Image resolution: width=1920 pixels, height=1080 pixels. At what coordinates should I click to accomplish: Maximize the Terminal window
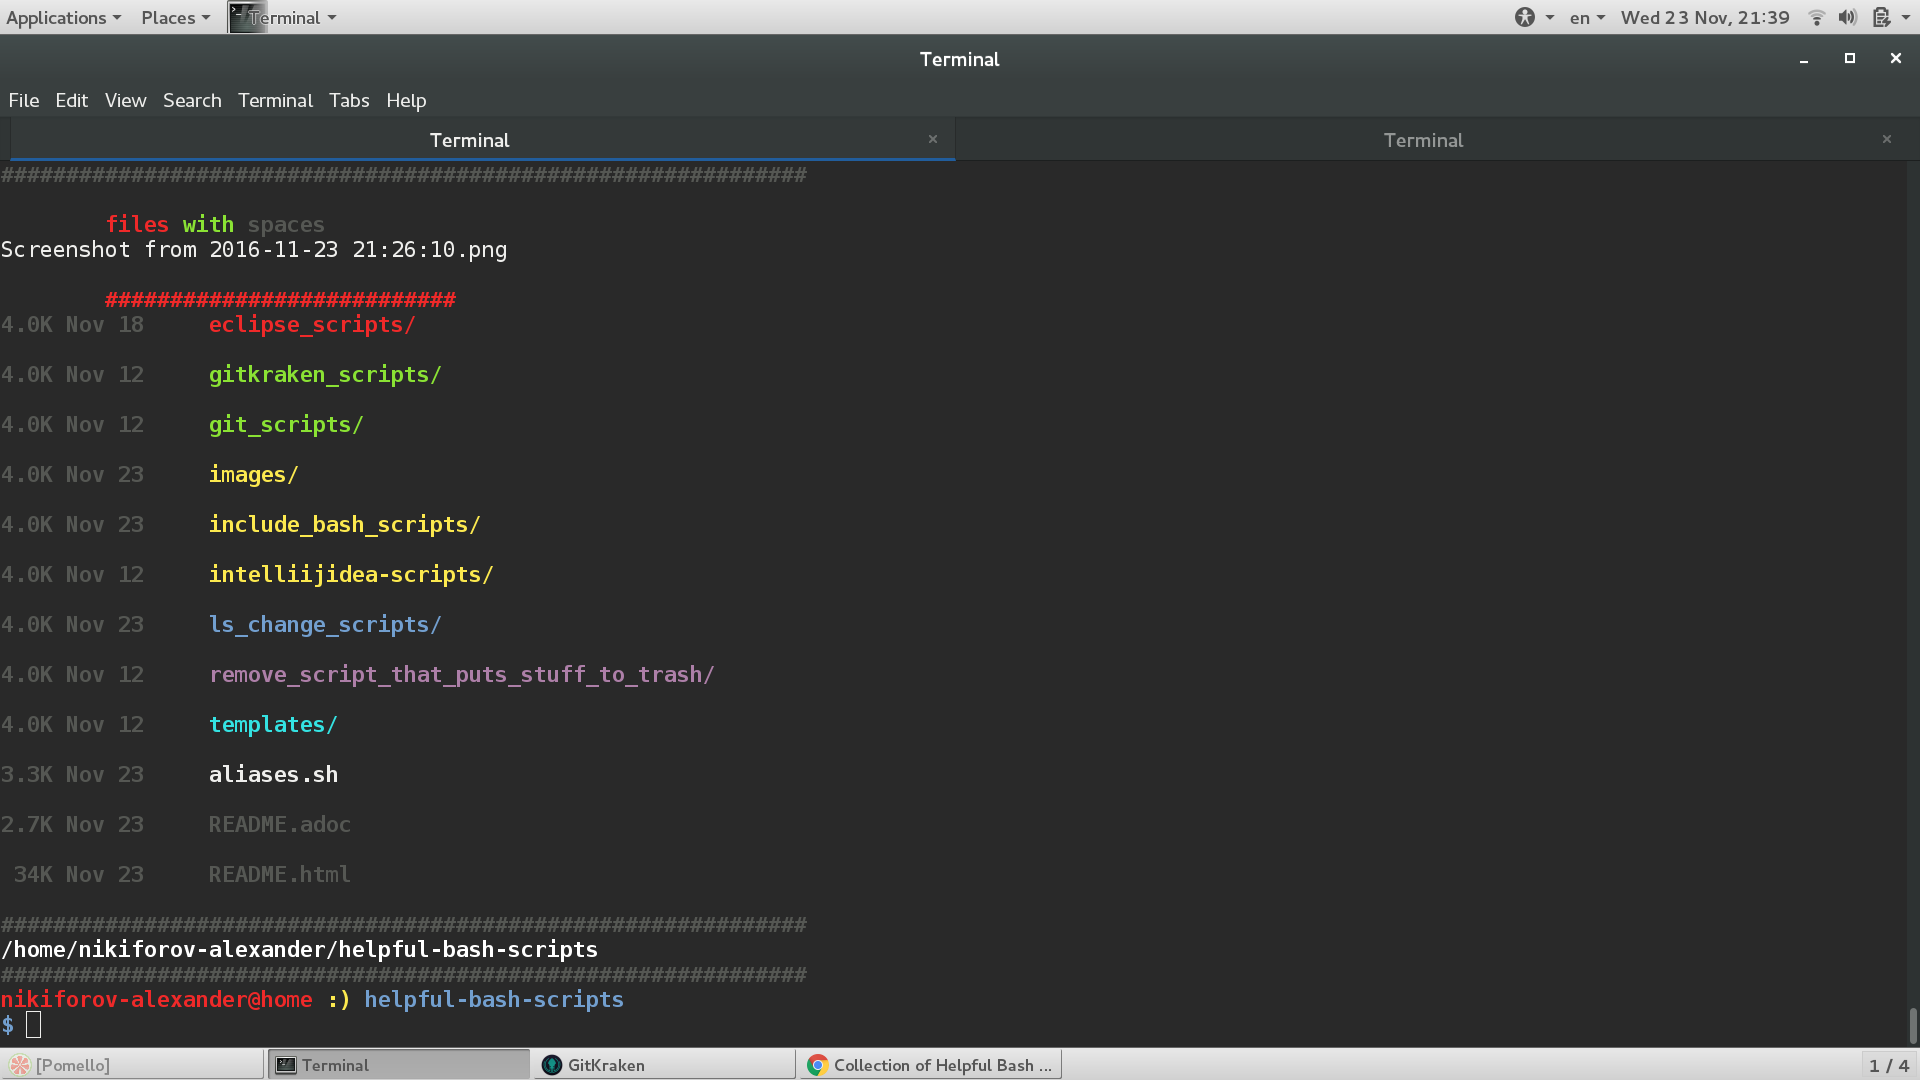coord(1849,58)
